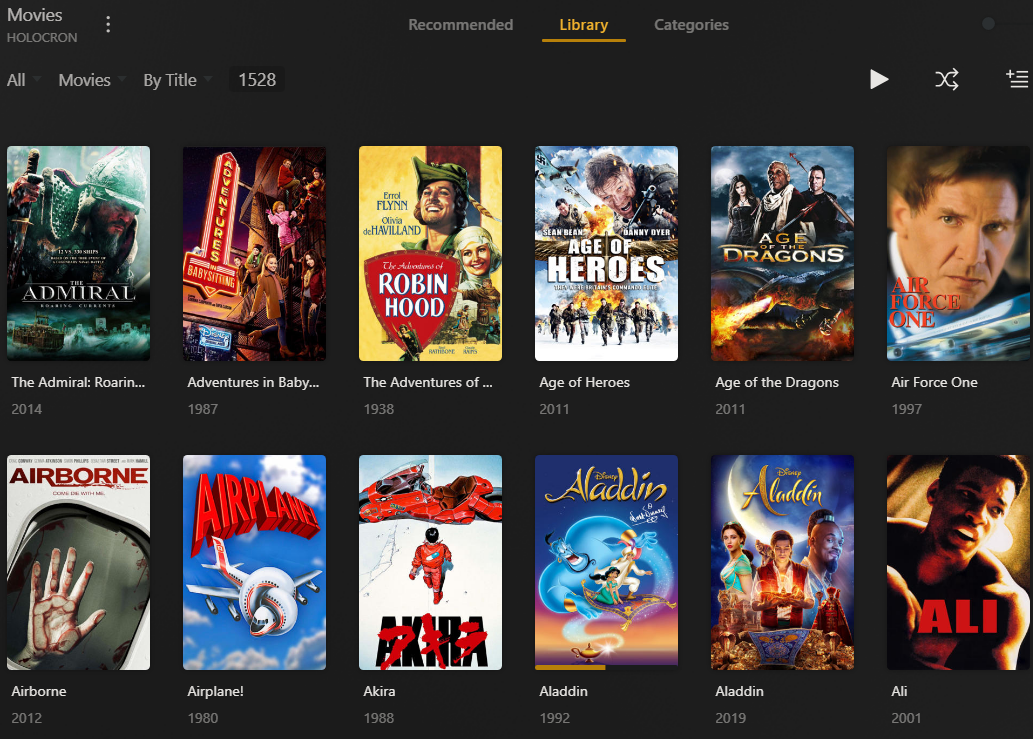Open the Airborne poster
This screenshot has width=1033, height=739.
pyautogui.click(x=78, y=562)
